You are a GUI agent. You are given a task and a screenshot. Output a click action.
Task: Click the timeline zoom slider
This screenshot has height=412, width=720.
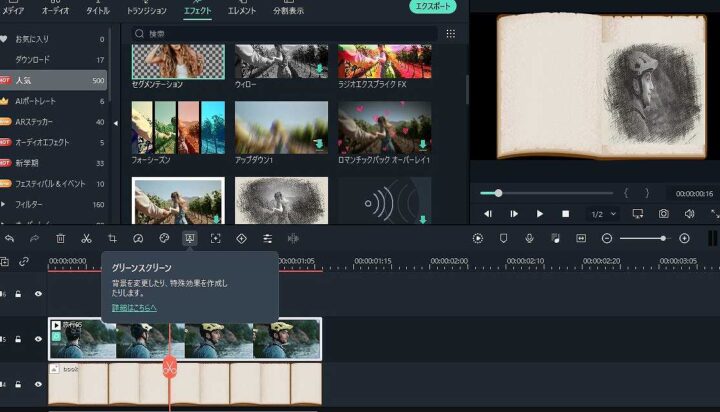[x=645, y=238]
